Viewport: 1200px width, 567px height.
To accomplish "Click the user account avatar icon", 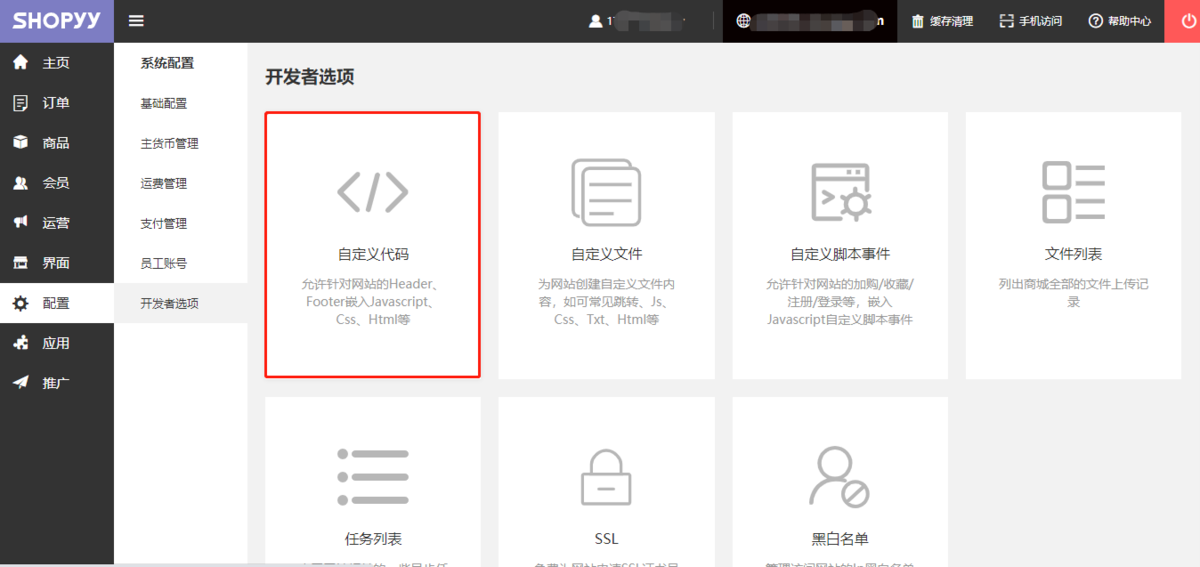I will pos(596,21).
